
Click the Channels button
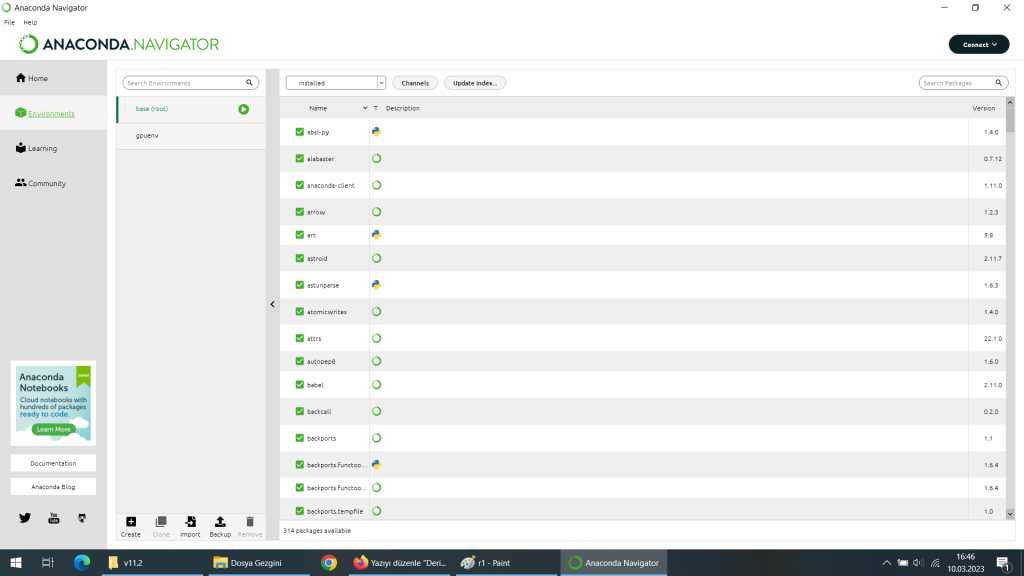(415, 83)
